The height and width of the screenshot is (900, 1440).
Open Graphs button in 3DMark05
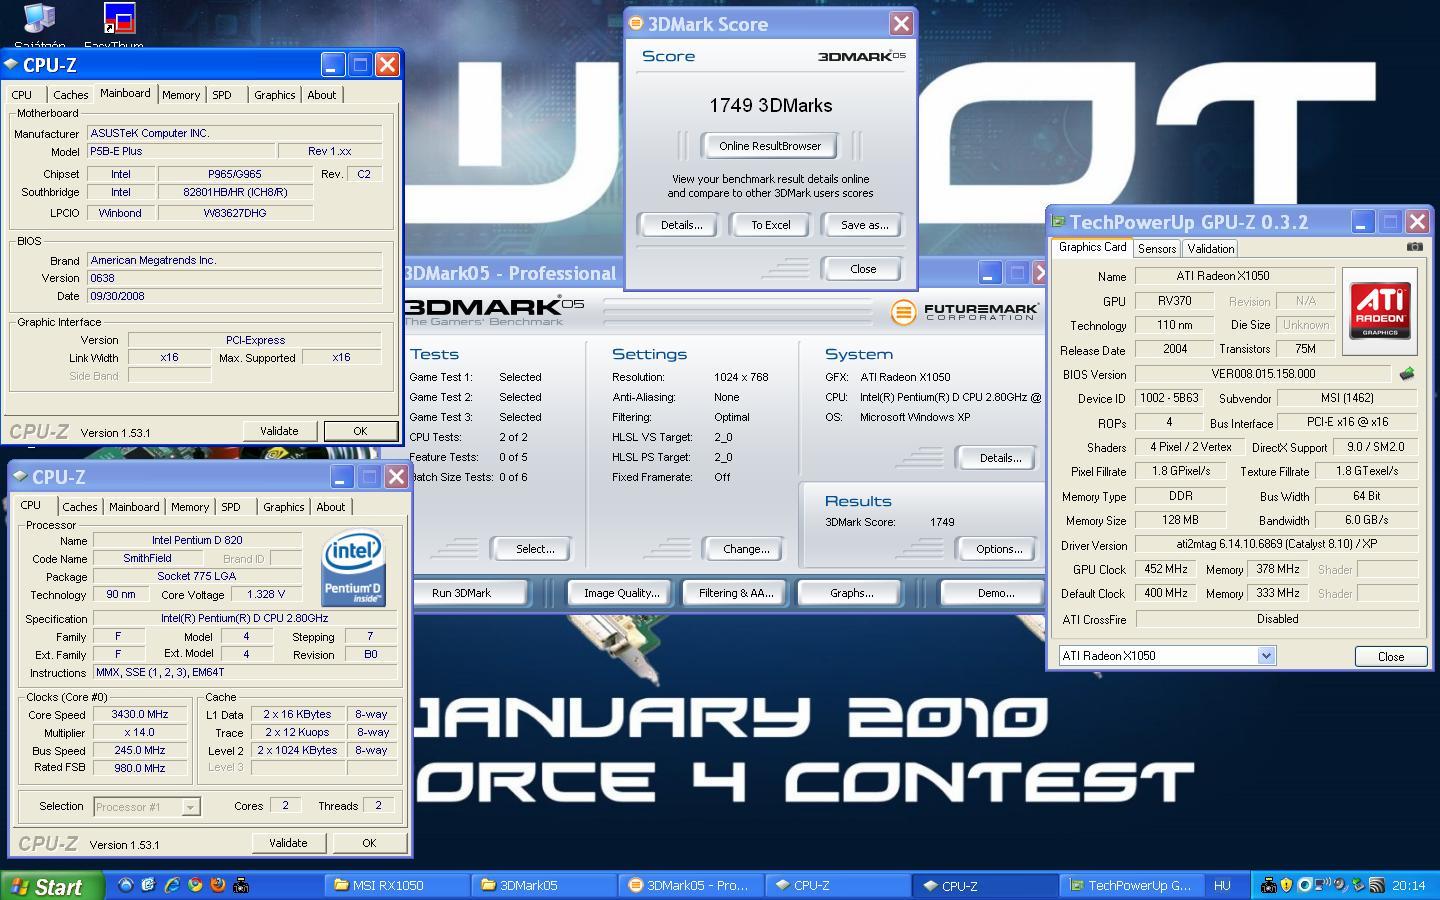tap(851, 593)
